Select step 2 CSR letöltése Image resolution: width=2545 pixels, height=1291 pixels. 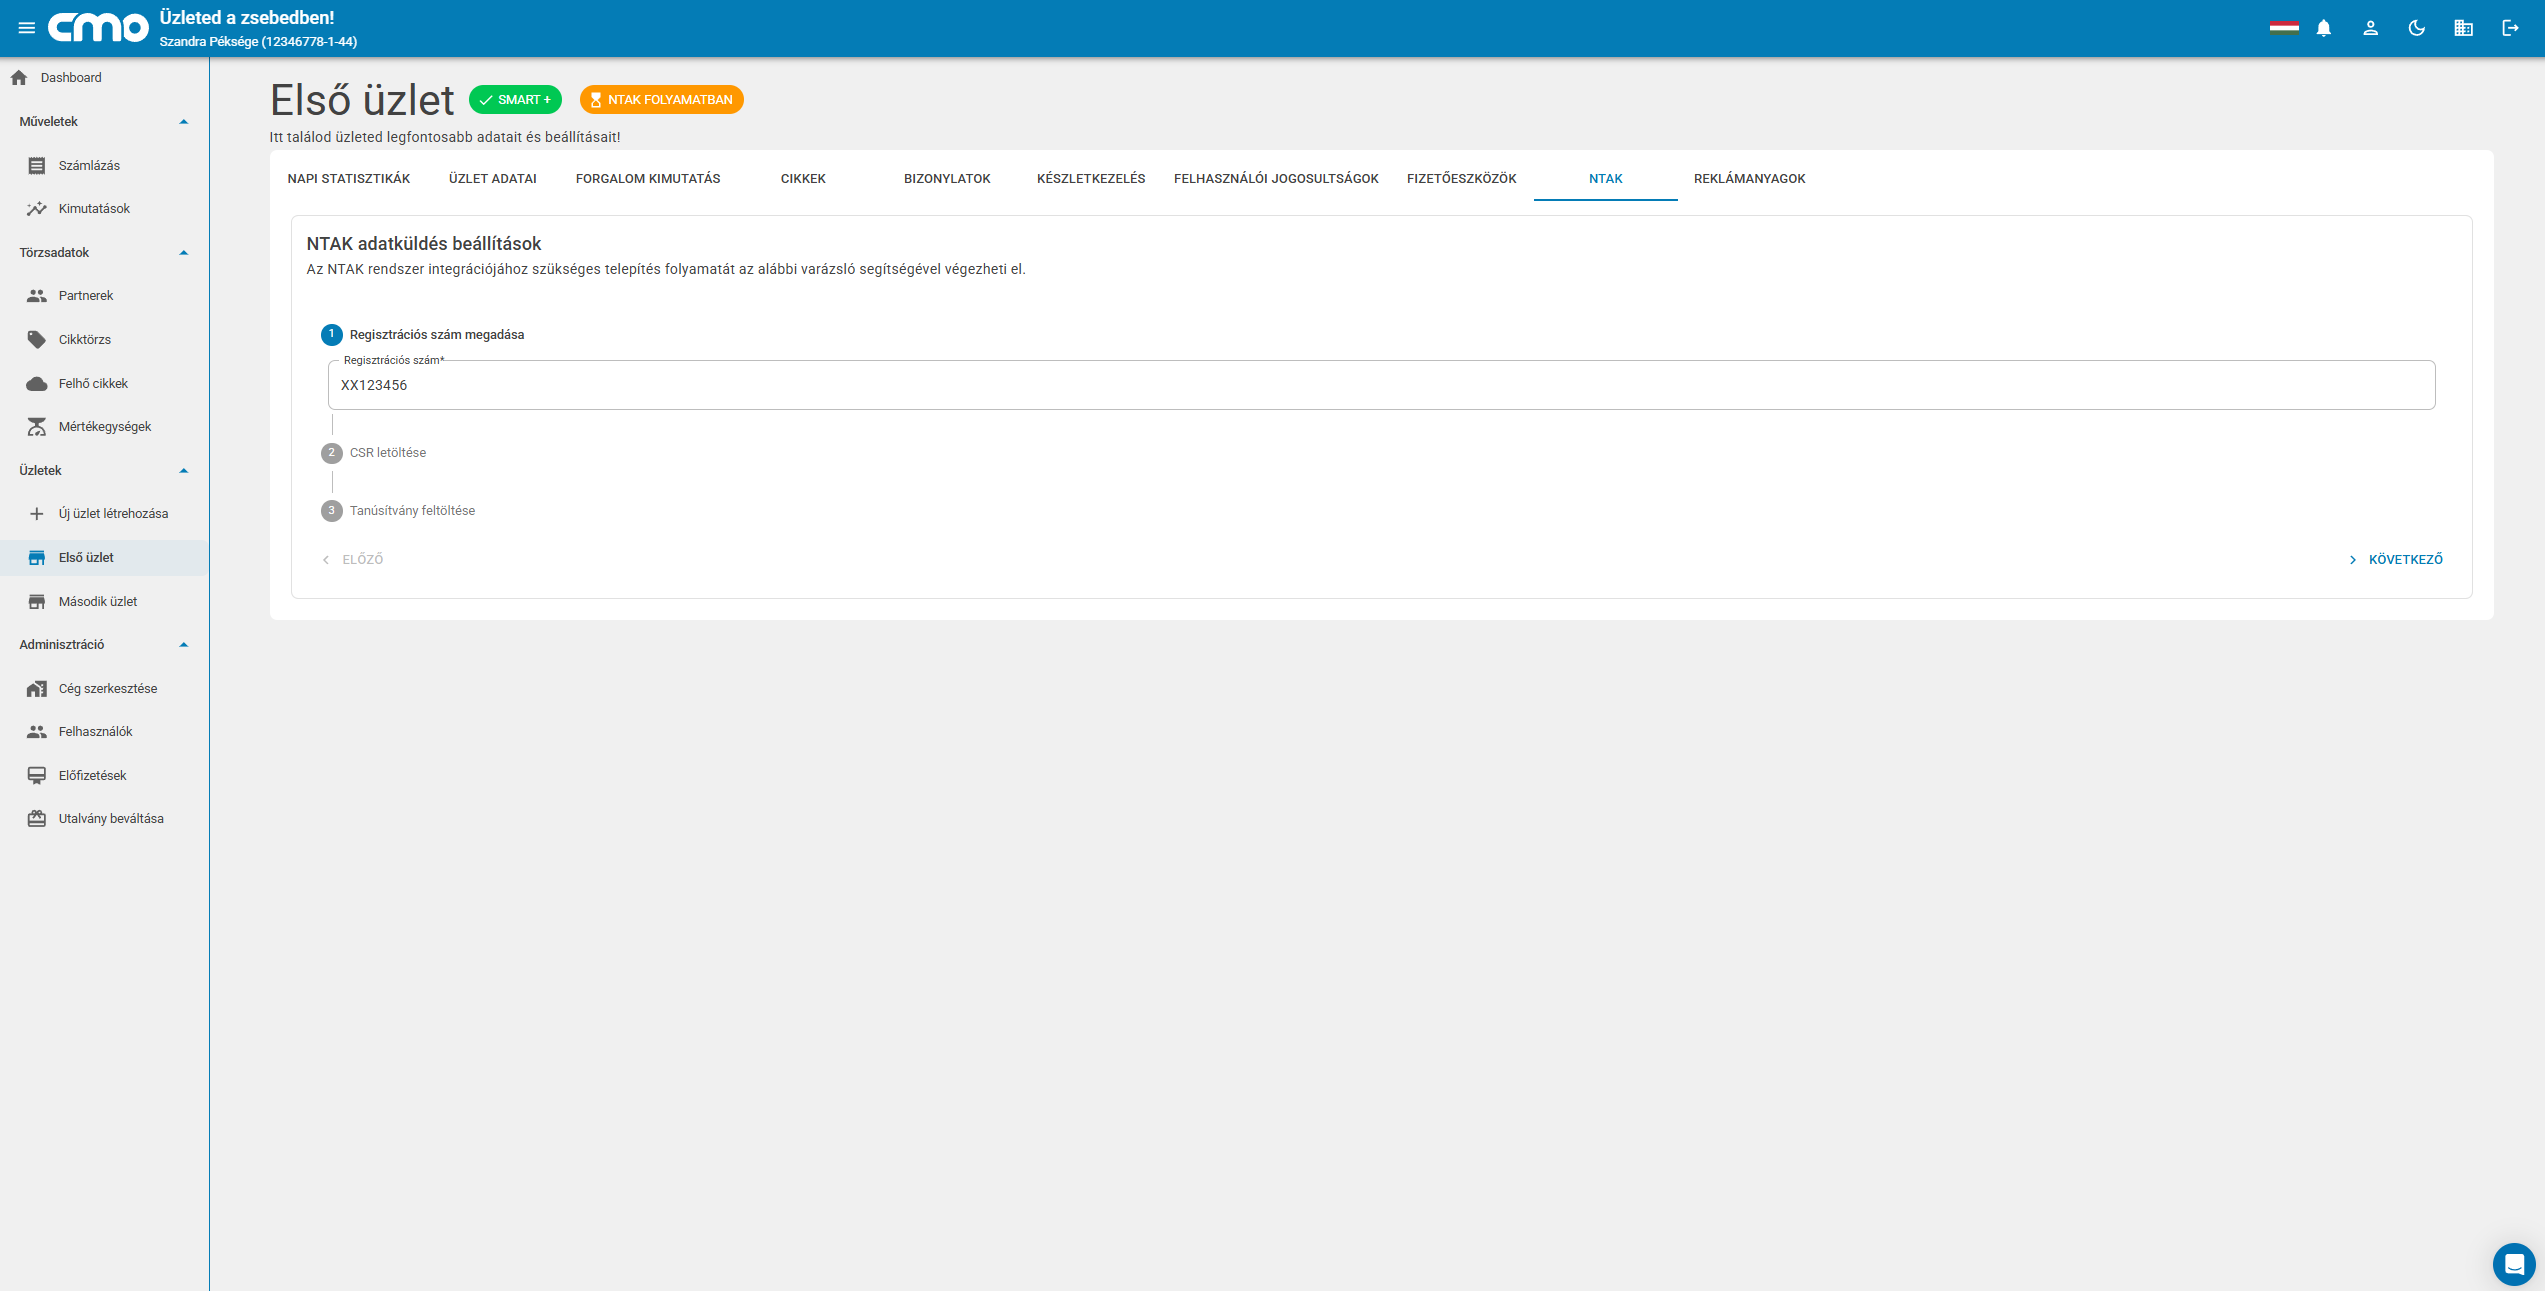click(x=374, y=453)
